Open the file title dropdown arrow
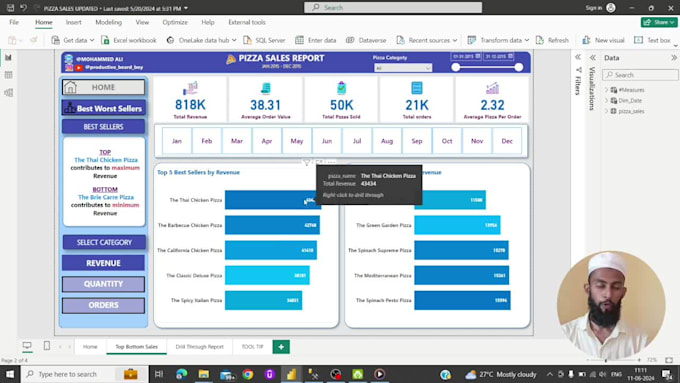Viewport: 680px width, 383px height. pos(186,8)
